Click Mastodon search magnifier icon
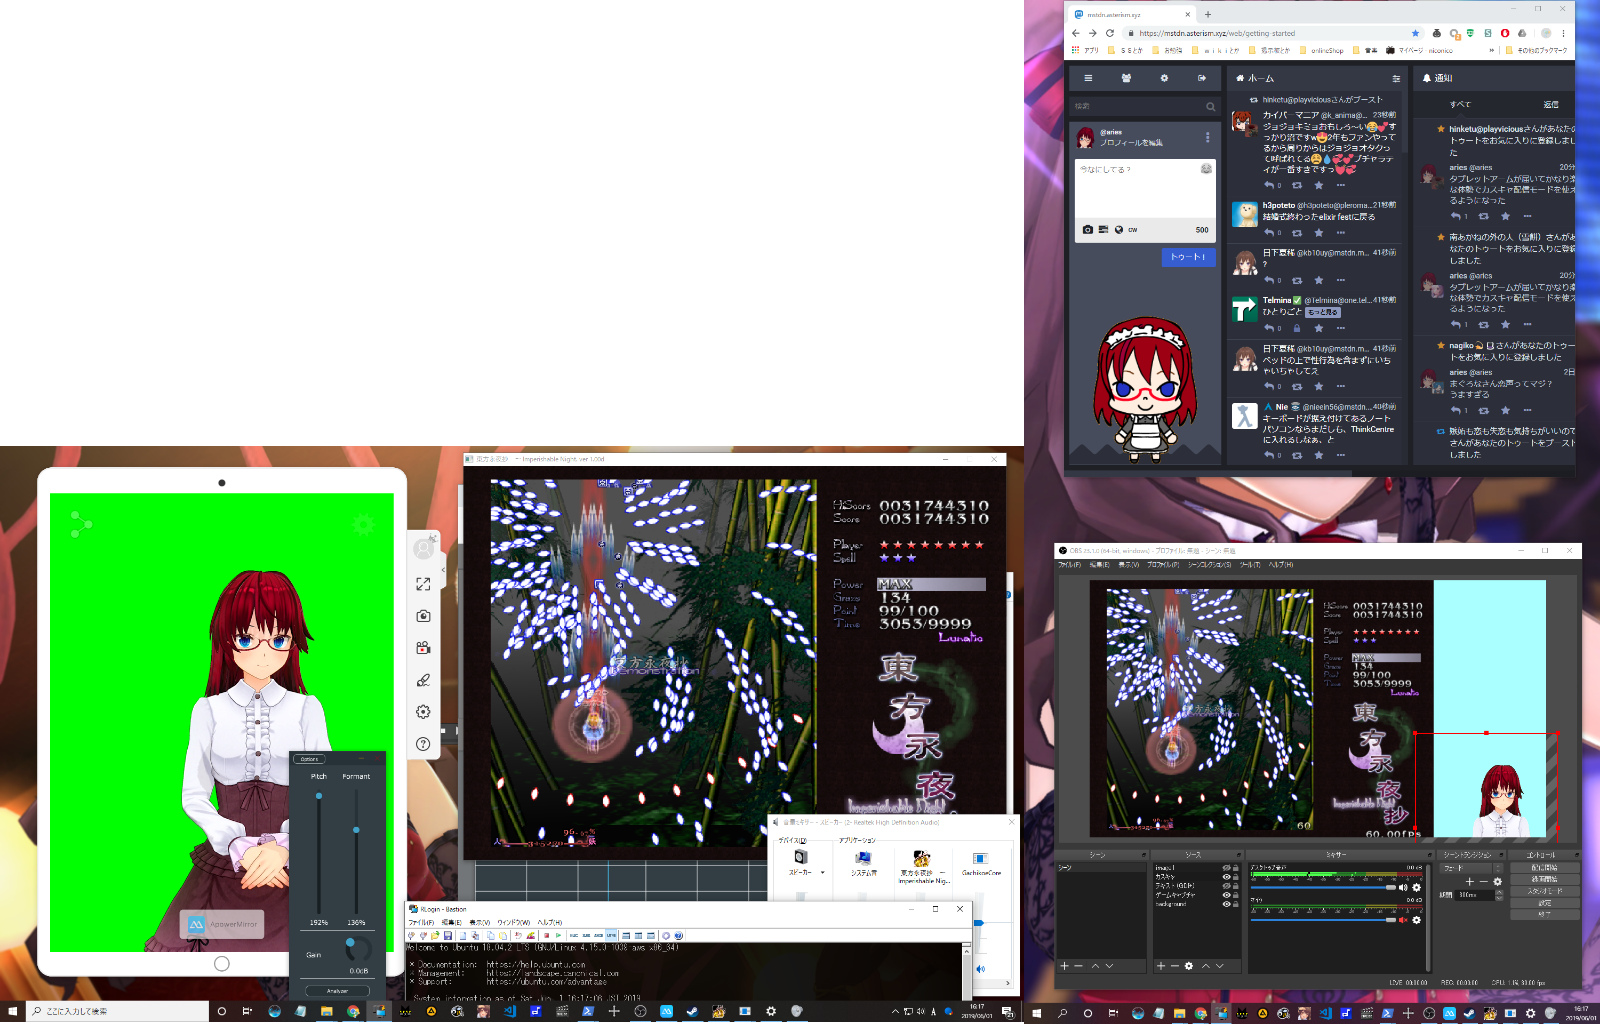The width and height of the screenshot is (1600, 1024). click(x=1210, y=106)
